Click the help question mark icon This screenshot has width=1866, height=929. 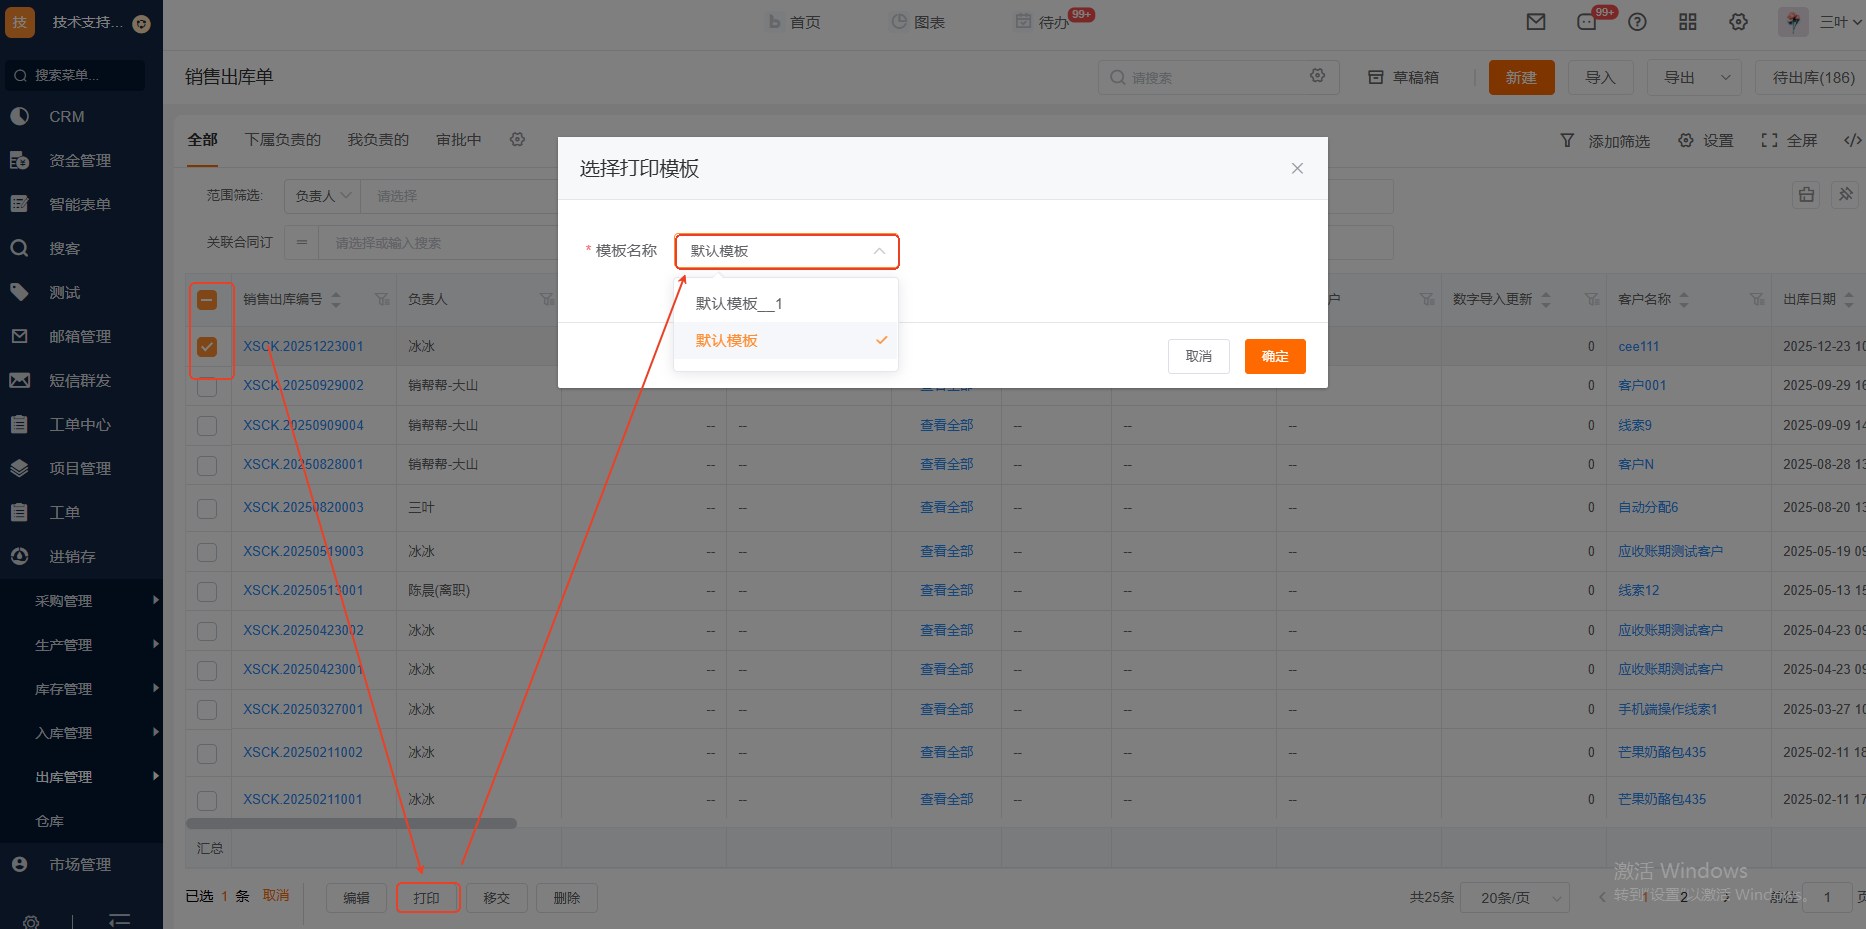(1637, 22)
